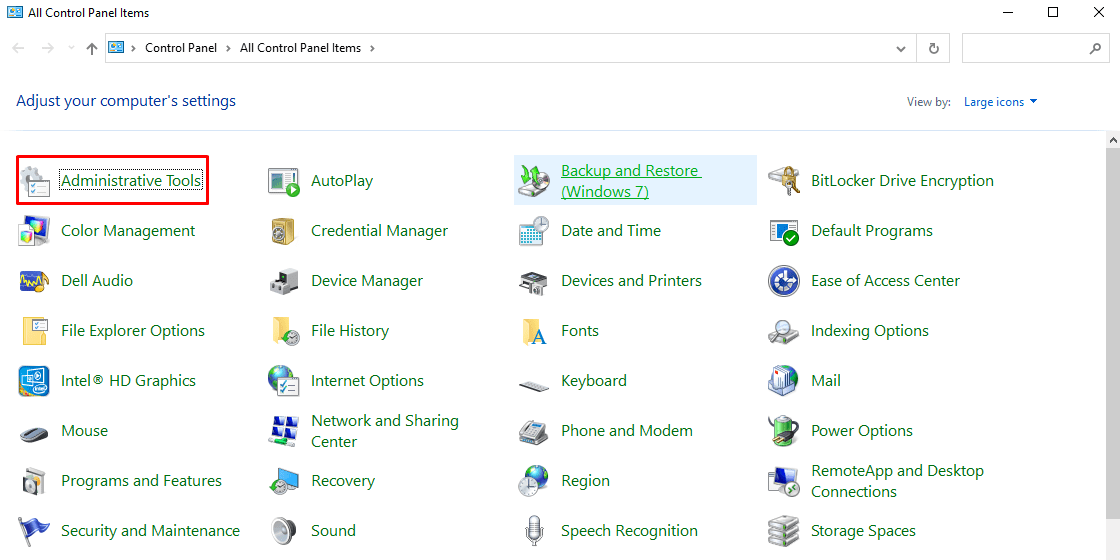Click the Credential Manager safe icon

[x=284, y=231]
